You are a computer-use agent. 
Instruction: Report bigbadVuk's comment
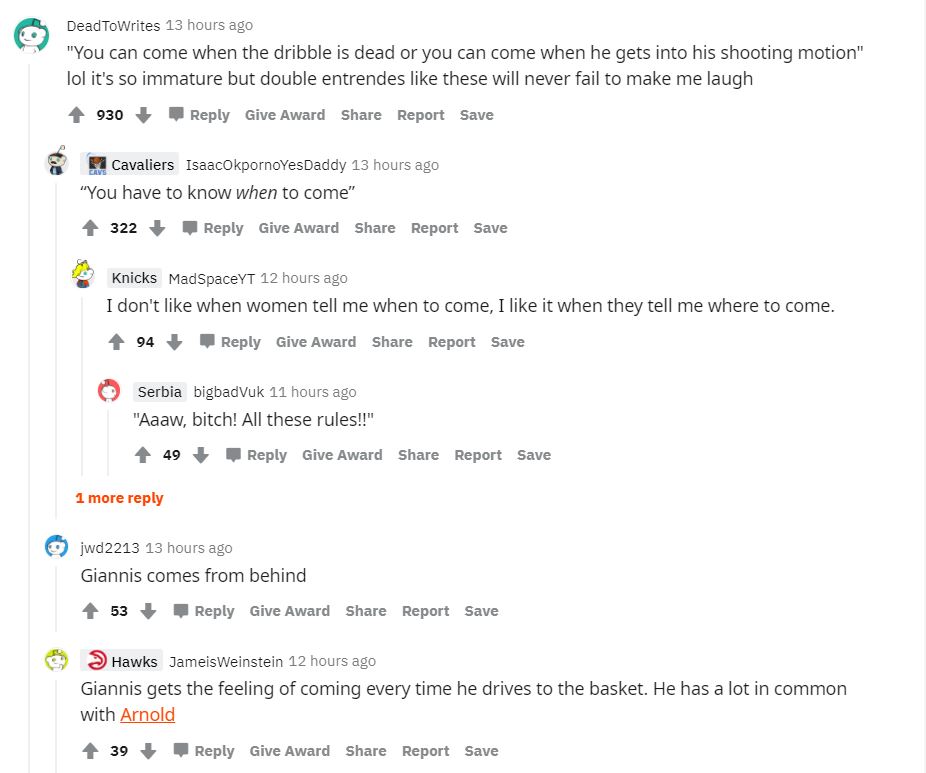pyautogui.click(x=478, y=455)
